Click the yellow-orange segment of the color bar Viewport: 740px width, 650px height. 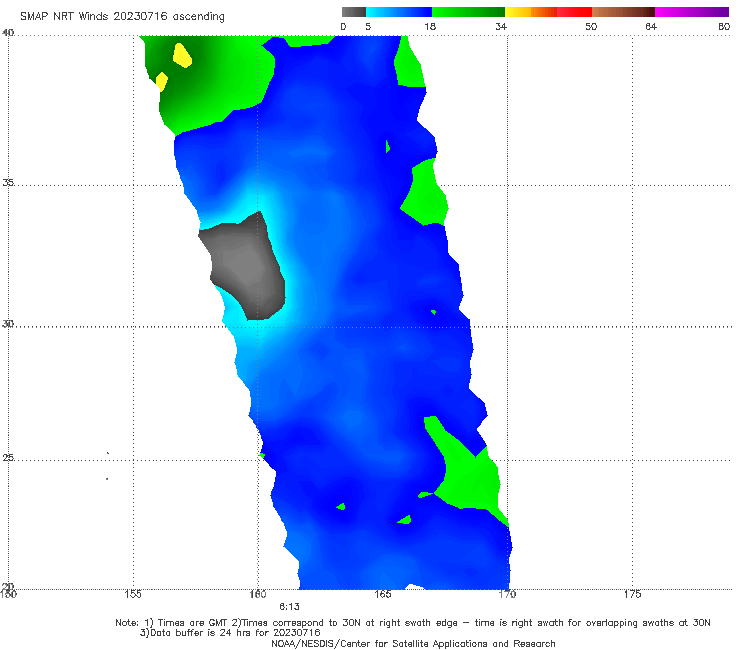click(x=530, y=12)
